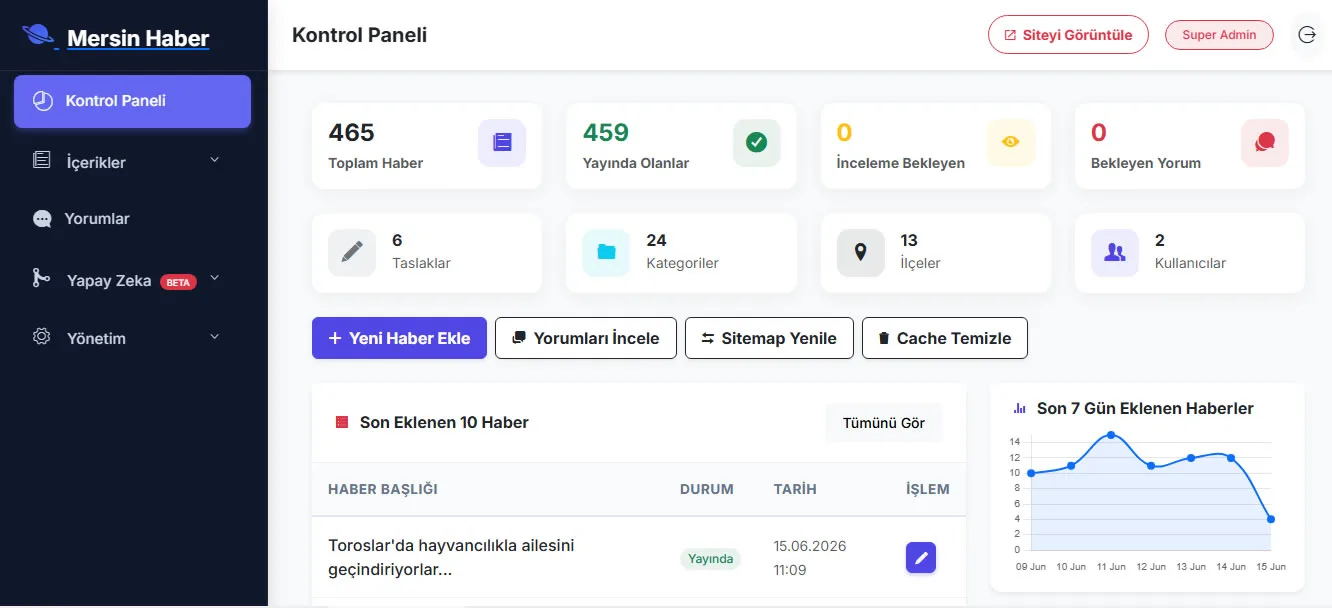Screen dimensions: 1332x608
Task: Click the Yeni Haber Ekle button
Action: pyautogui.click(x=399, y=338)
